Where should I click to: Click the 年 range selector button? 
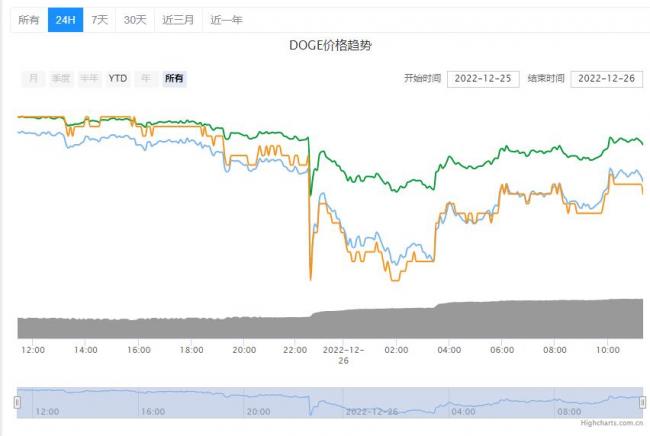(146, 78)
